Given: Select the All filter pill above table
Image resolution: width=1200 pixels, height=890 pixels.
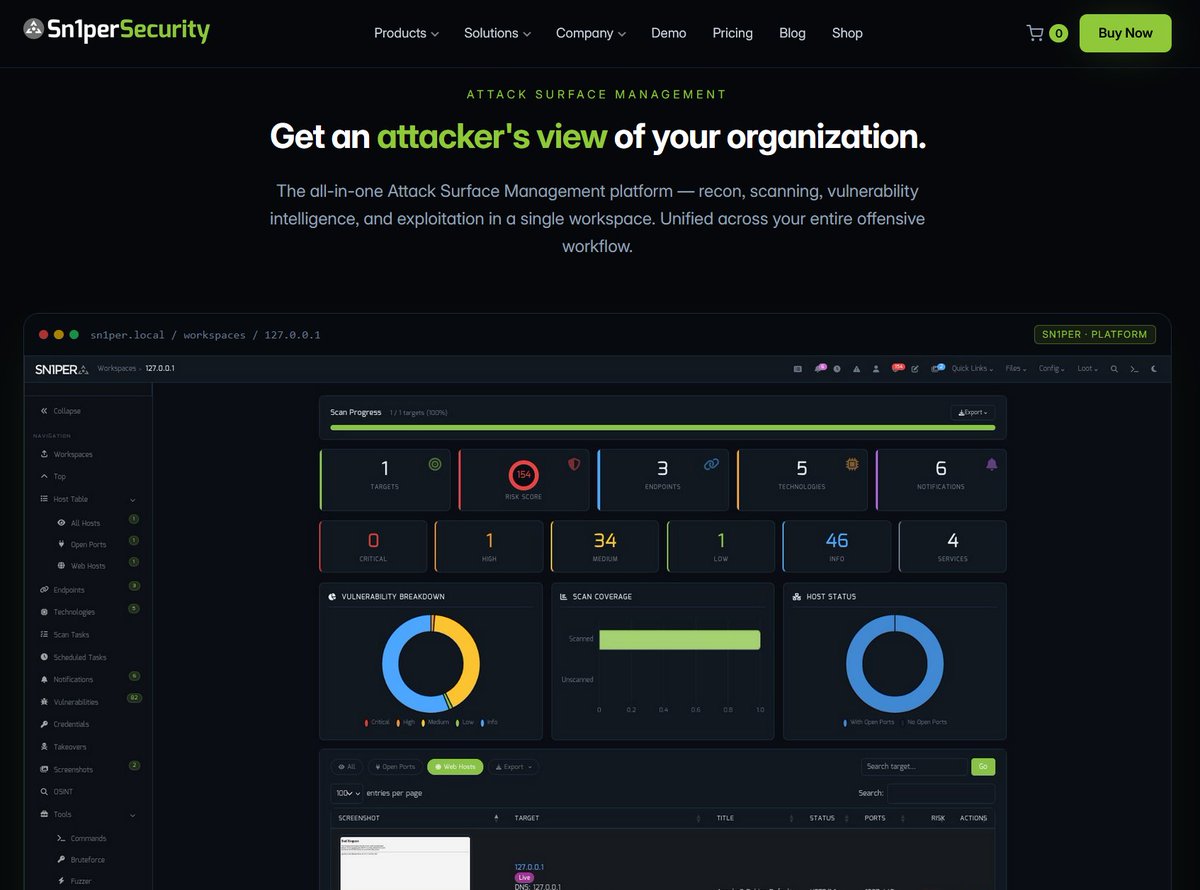Looking at the screenshot, I should (x=346, y=767).
